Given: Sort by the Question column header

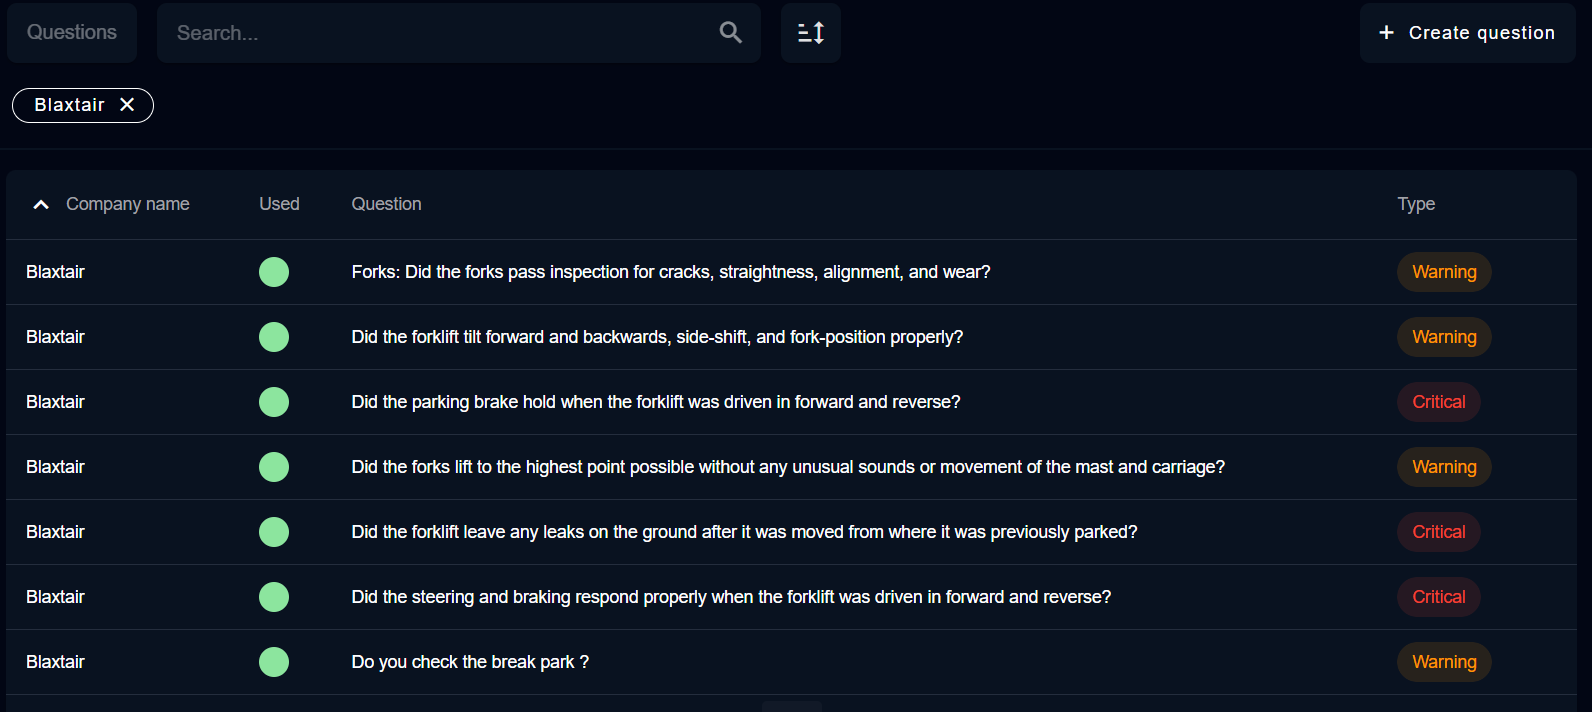Looking at the screenshot, I should (386, 204).
